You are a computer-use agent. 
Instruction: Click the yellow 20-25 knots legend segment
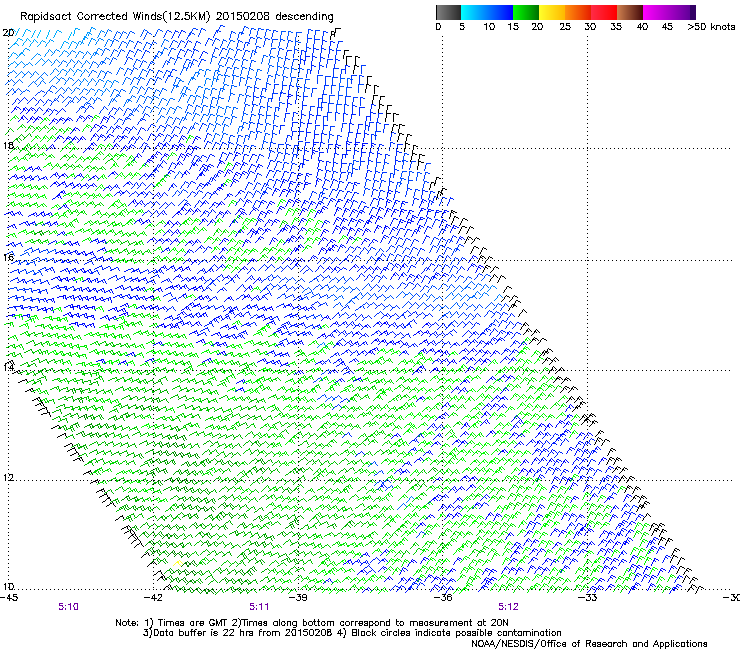(552, 12)
